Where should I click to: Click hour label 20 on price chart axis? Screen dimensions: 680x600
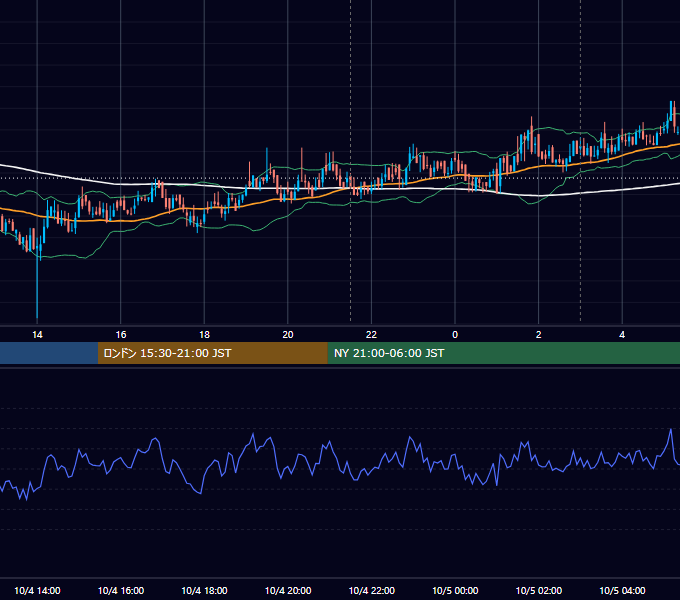click(288, 335)
